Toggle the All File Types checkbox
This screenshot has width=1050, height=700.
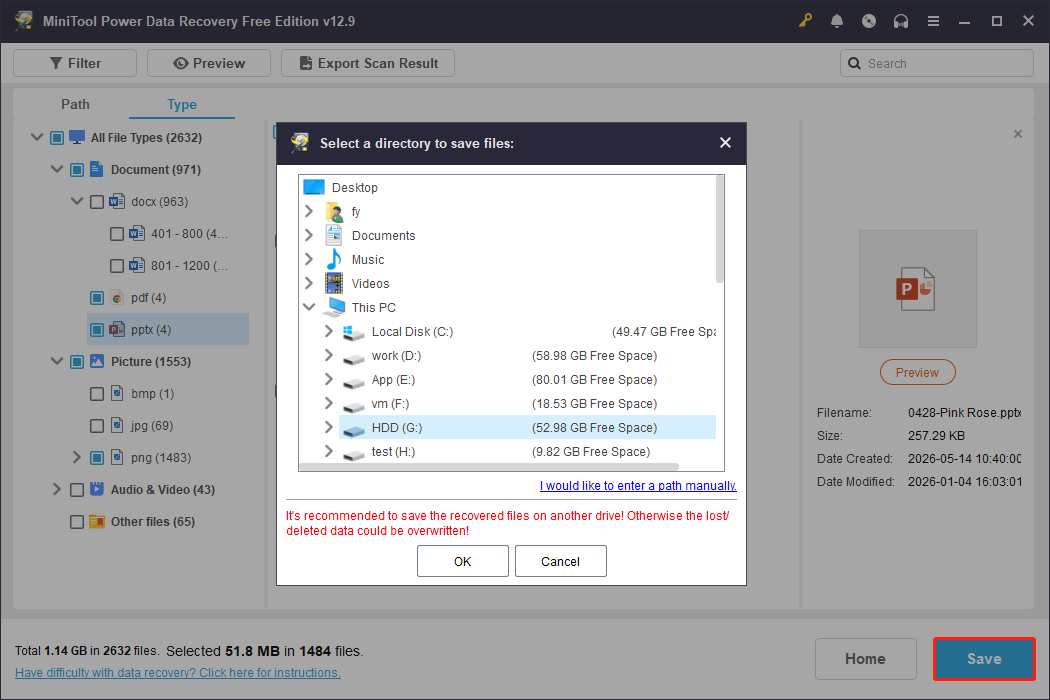[x=57, y=138]
